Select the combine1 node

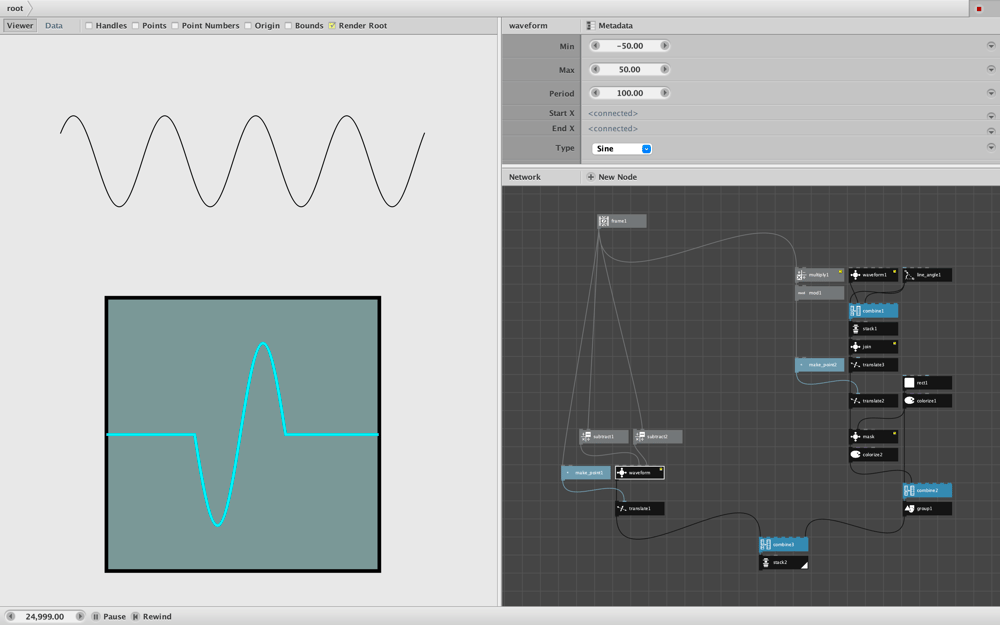click(x=873, y=311)
